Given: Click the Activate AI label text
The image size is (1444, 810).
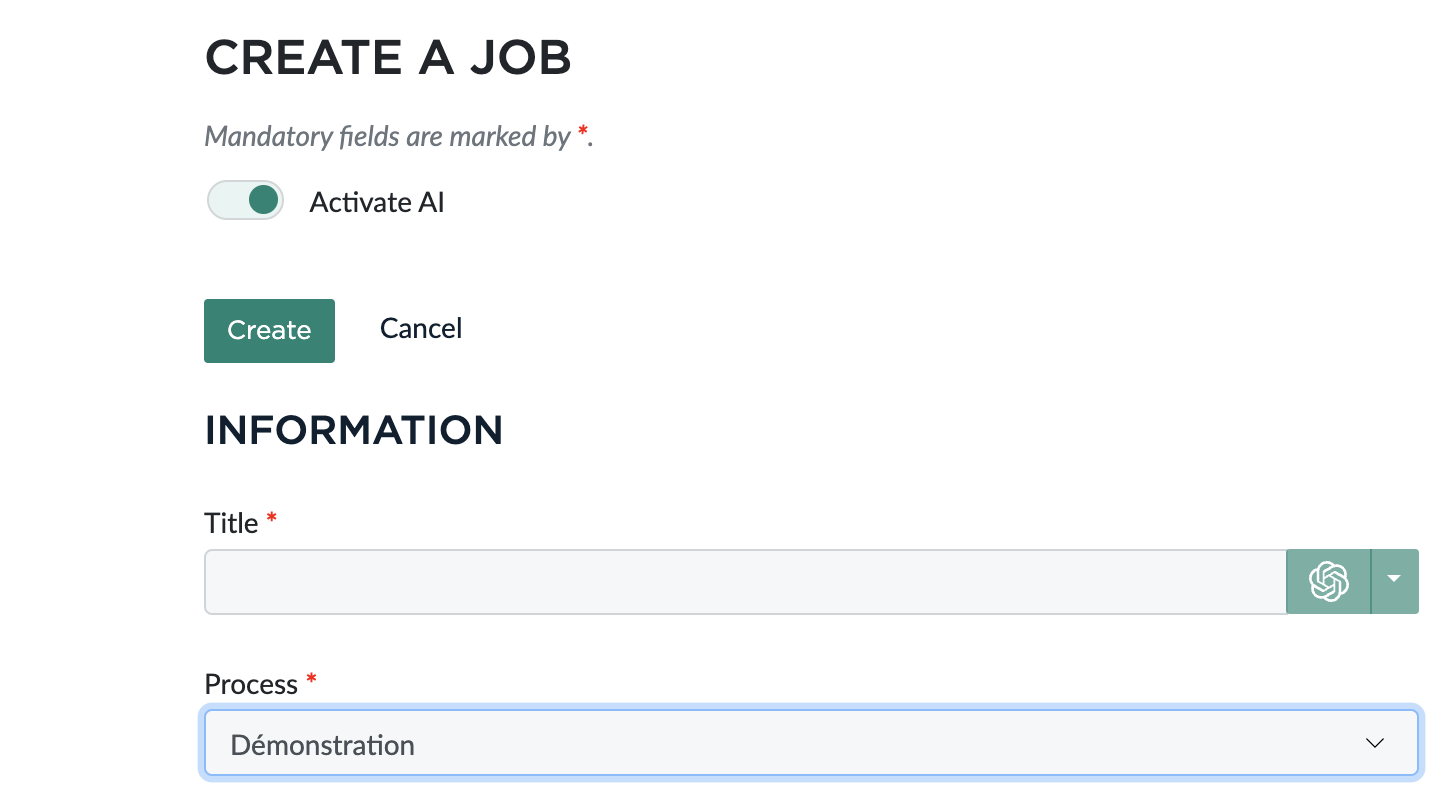Looking at the screenshot, I should pos(377,202).
